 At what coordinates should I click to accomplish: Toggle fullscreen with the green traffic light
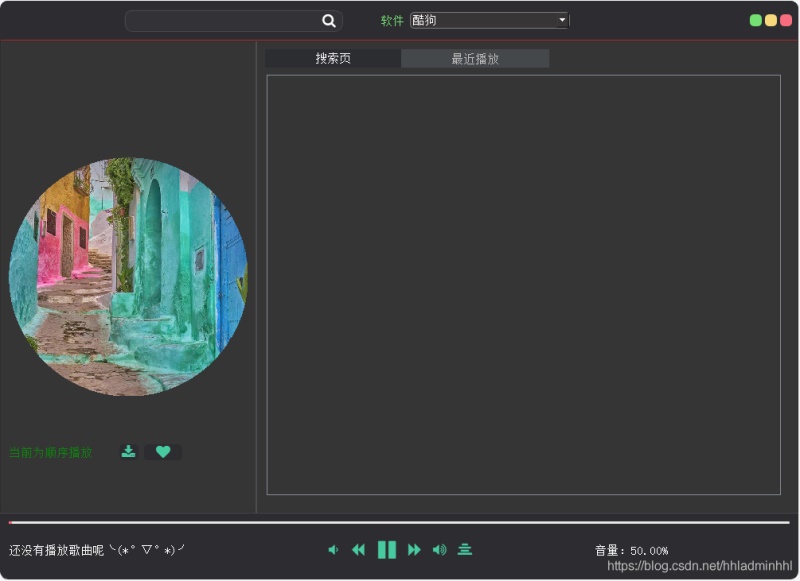click(756, 18)
